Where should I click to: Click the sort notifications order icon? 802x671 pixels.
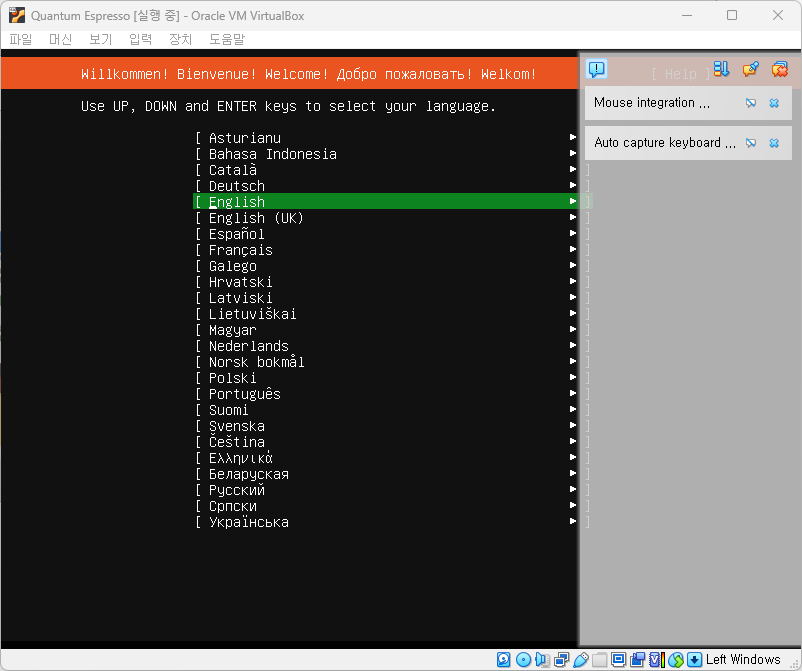click(x=721, y=69)
